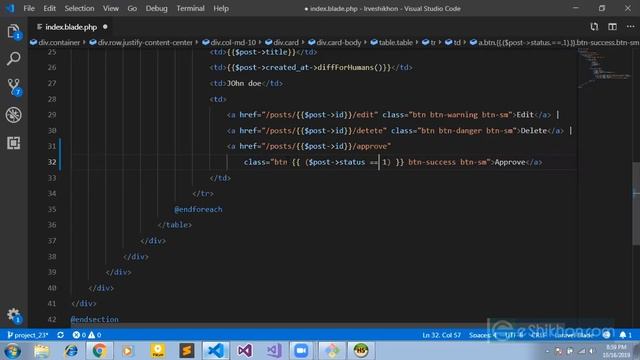Screen dimensions: 640x360
Task: Click Ln 32, Col 57 to go to line
Action: pos(442,335)
